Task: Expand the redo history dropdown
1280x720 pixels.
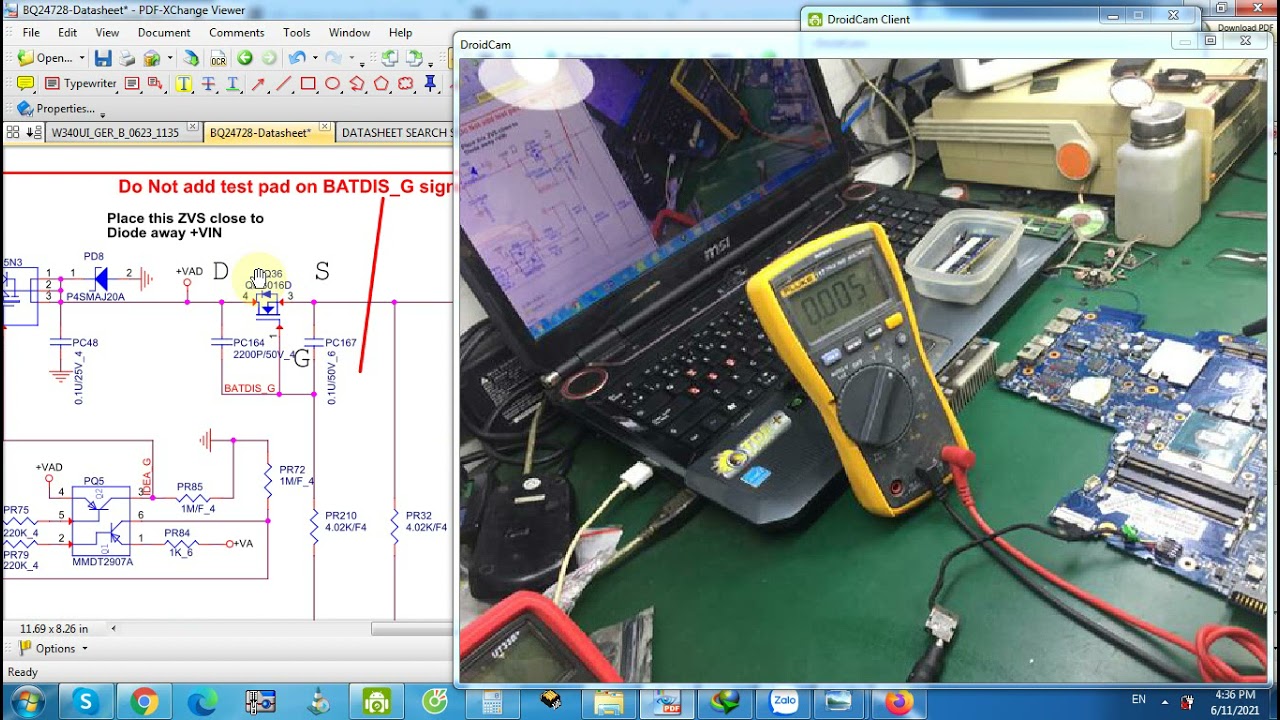Action: (x=352, y=58)
